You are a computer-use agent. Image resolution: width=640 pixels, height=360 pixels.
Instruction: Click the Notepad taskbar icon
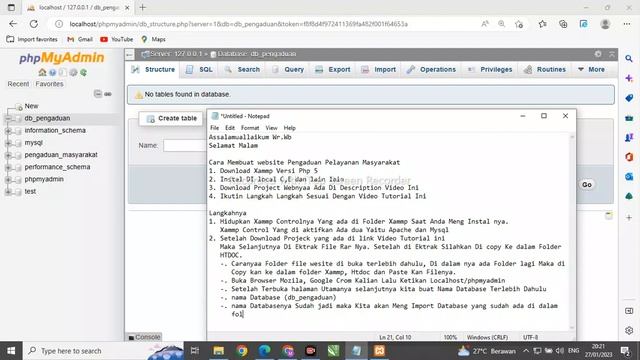pyautogui.click(x=356, y=351)
